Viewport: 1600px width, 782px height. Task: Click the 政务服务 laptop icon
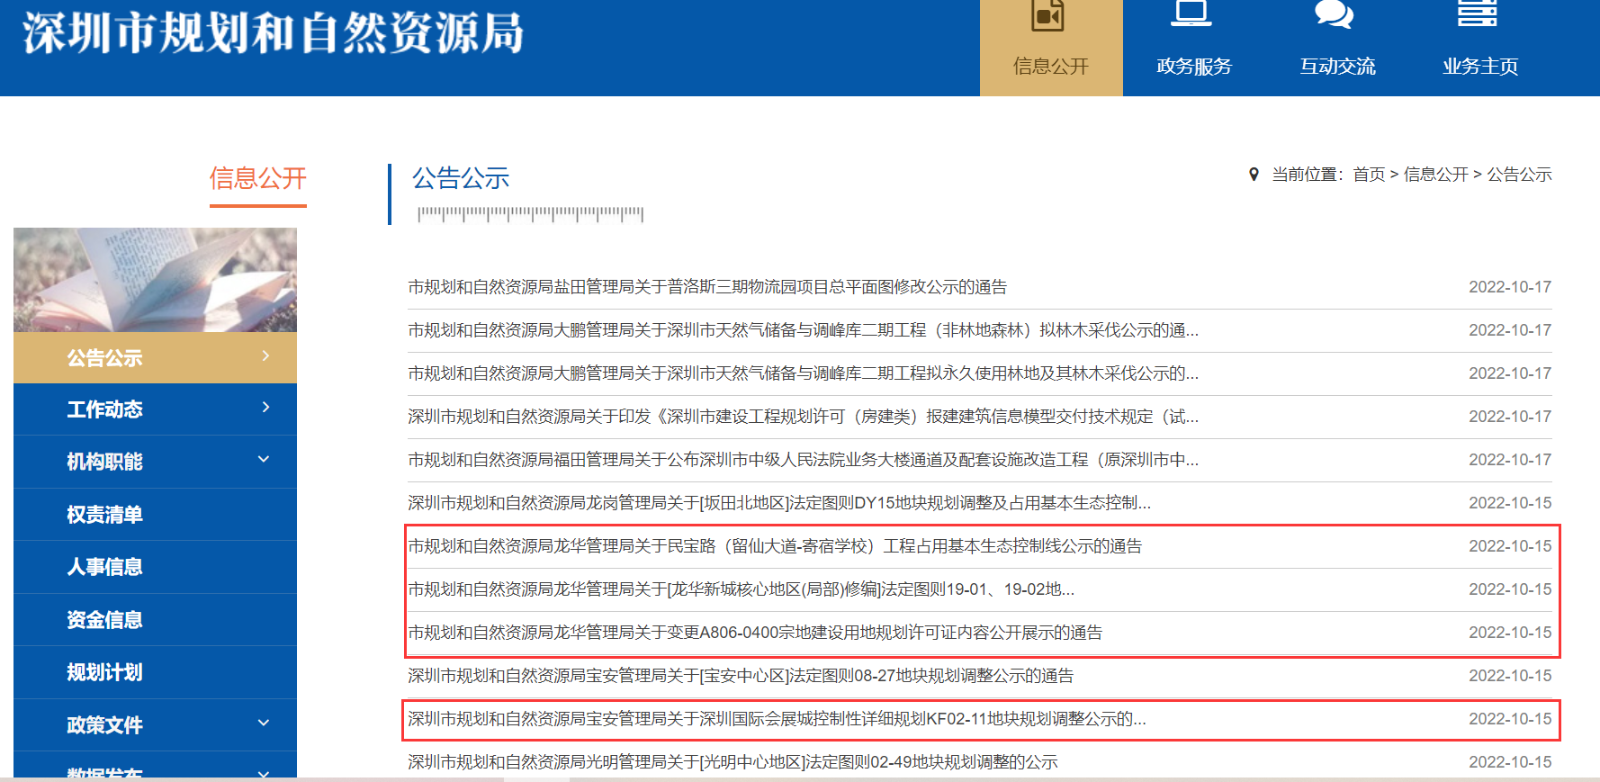(1191, 14)
